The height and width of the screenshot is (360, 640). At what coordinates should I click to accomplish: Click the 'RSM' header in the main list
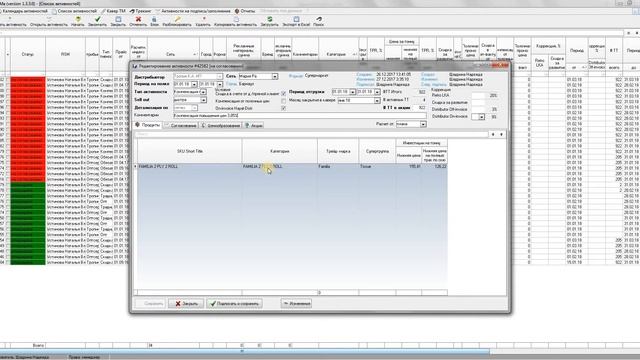pyautogui.click(x=65, y=54)
